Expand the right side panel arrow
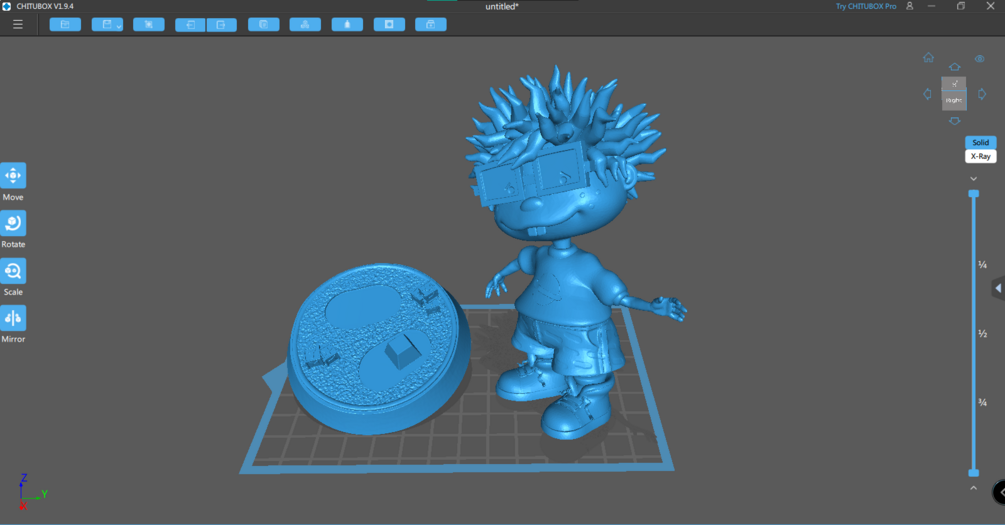Screen dimensions: 1005x525 (x=998, y=288)
